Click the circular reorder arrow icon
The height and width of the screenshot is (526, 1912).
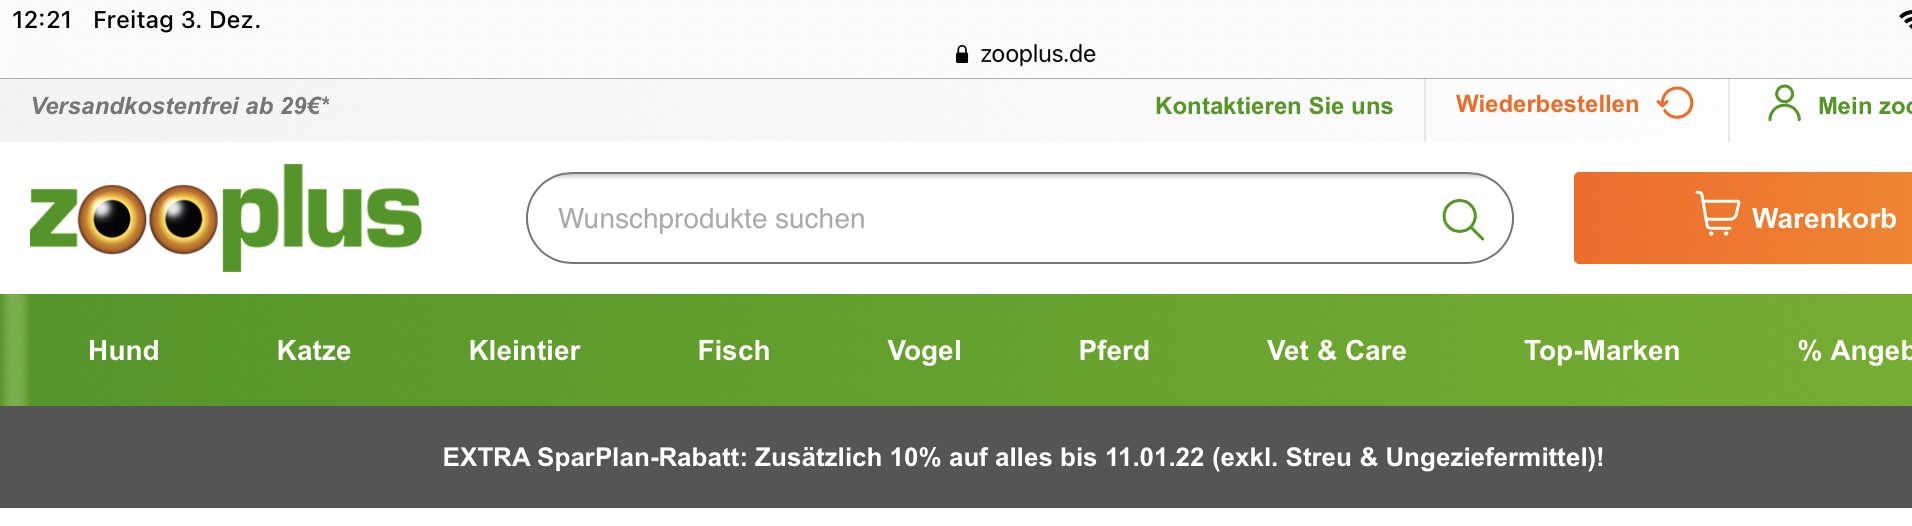coord(1675,103)
